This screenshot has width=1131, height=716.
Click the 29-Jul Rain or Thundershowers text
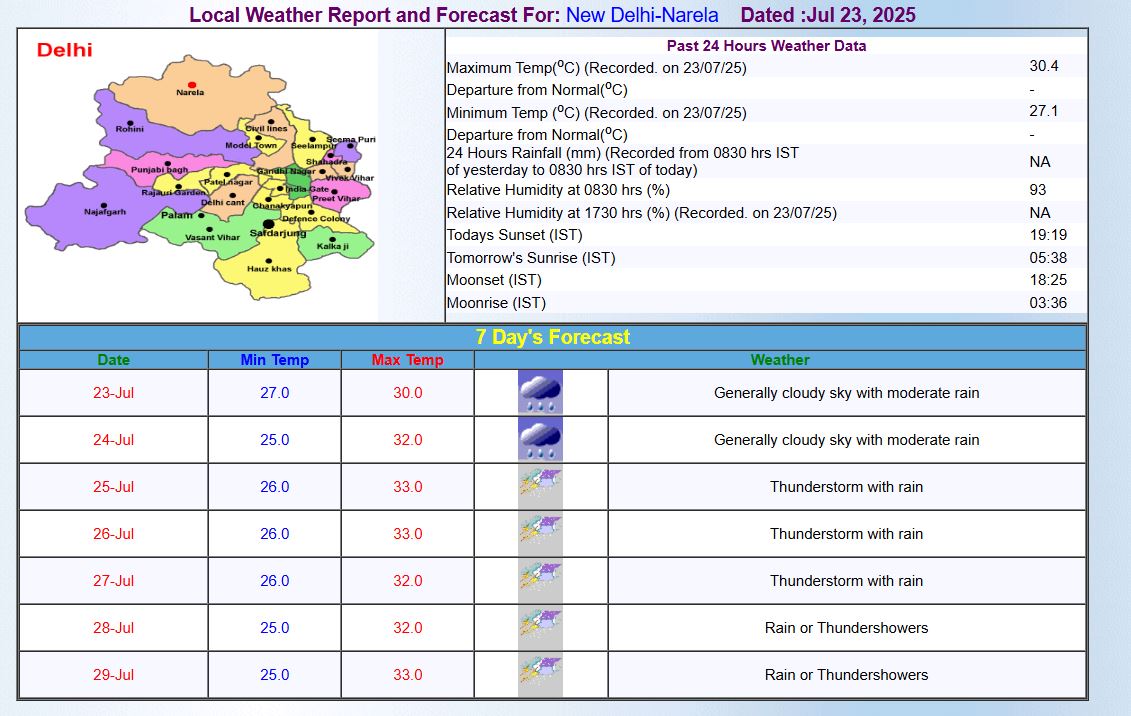tap(847, 675)
